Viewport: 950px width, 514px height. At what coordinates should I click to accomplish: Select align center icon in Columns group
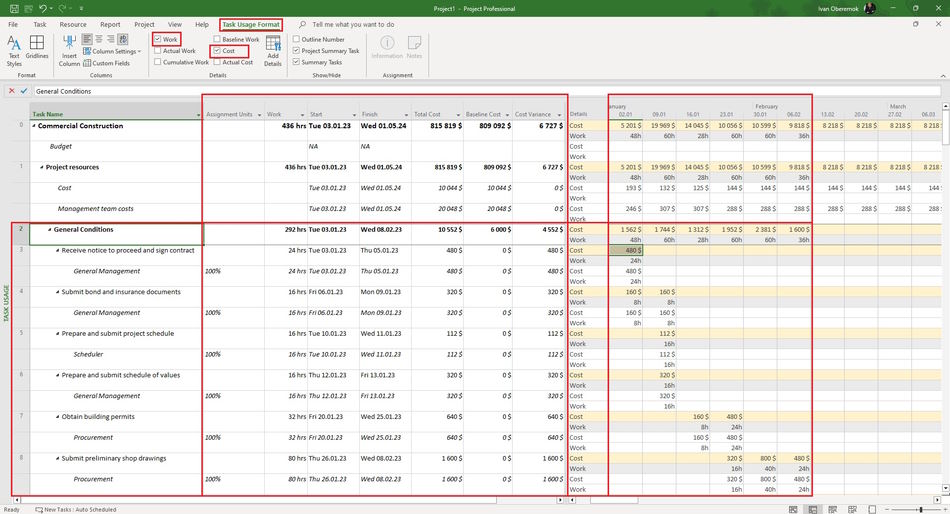point(99,39)
